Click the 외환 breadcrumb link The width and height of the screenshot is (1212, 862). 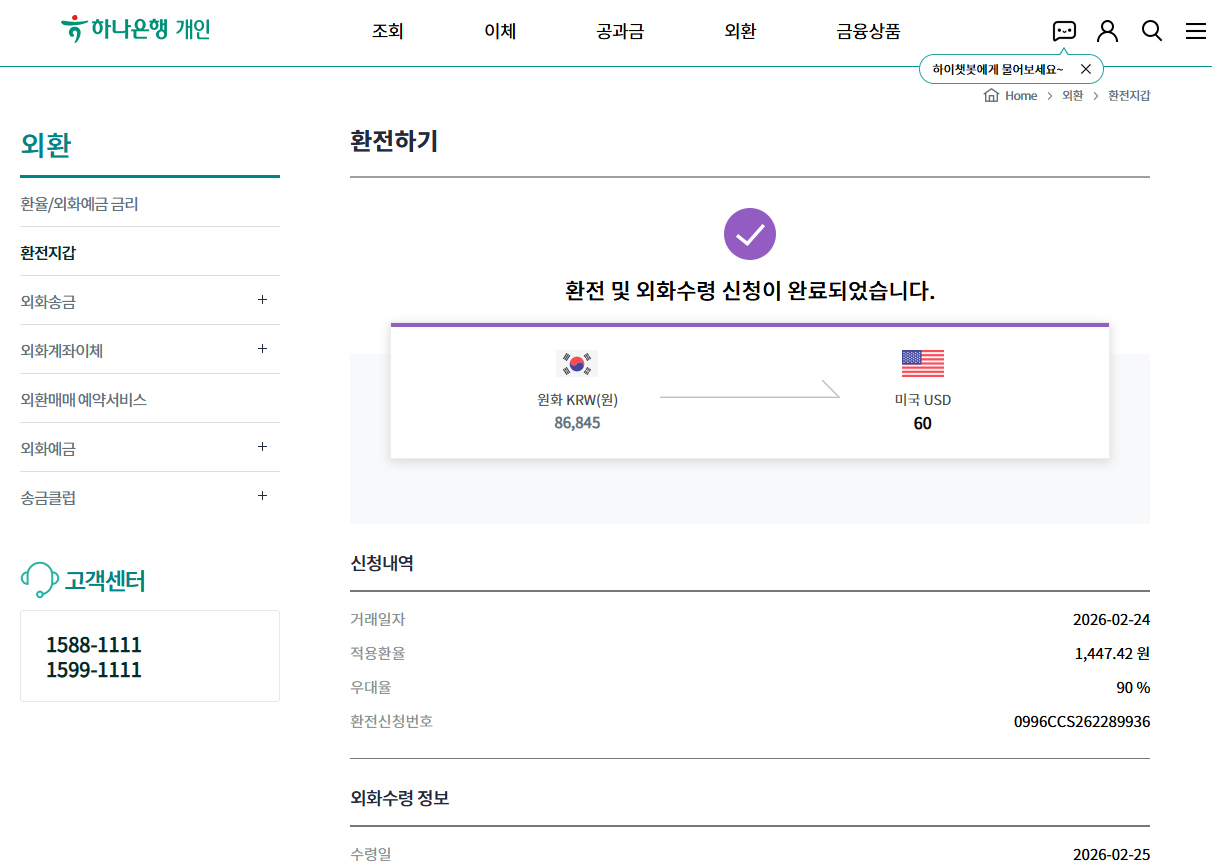click(1072, 96)
